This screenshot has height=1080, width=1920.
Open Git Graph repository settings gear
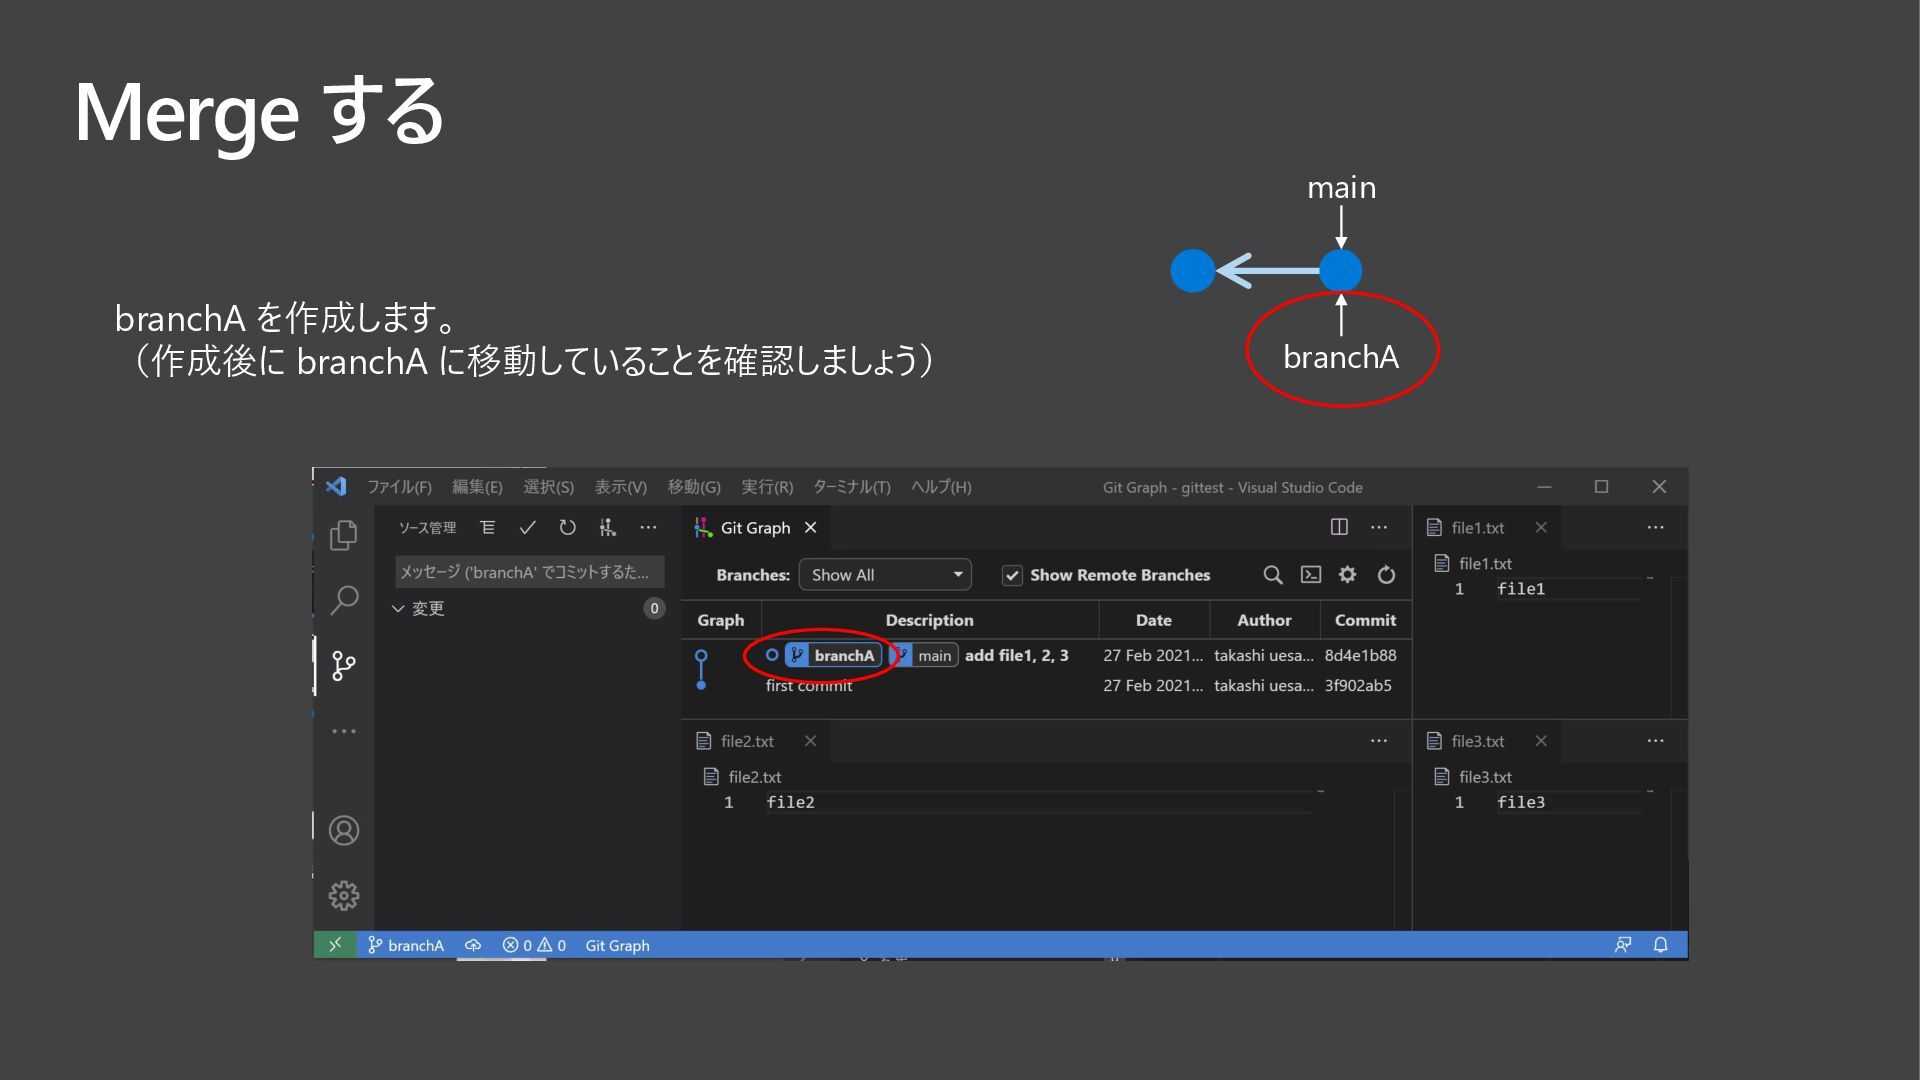(x=1348, y=575)
